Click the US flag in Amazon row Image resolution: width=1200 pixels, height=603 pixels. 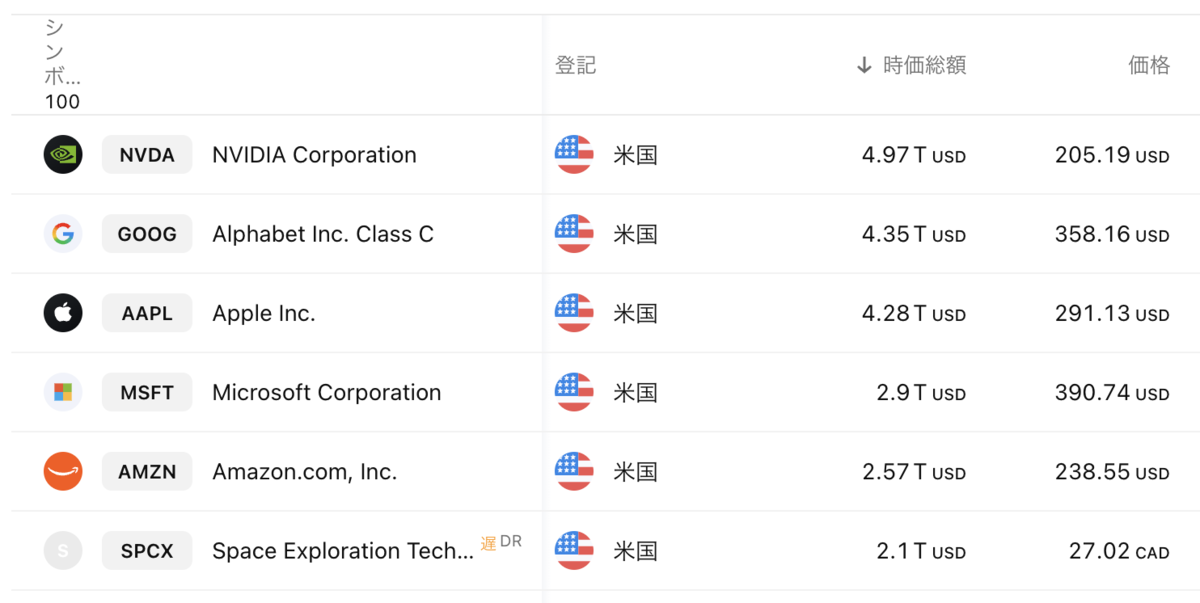[574, 471]
